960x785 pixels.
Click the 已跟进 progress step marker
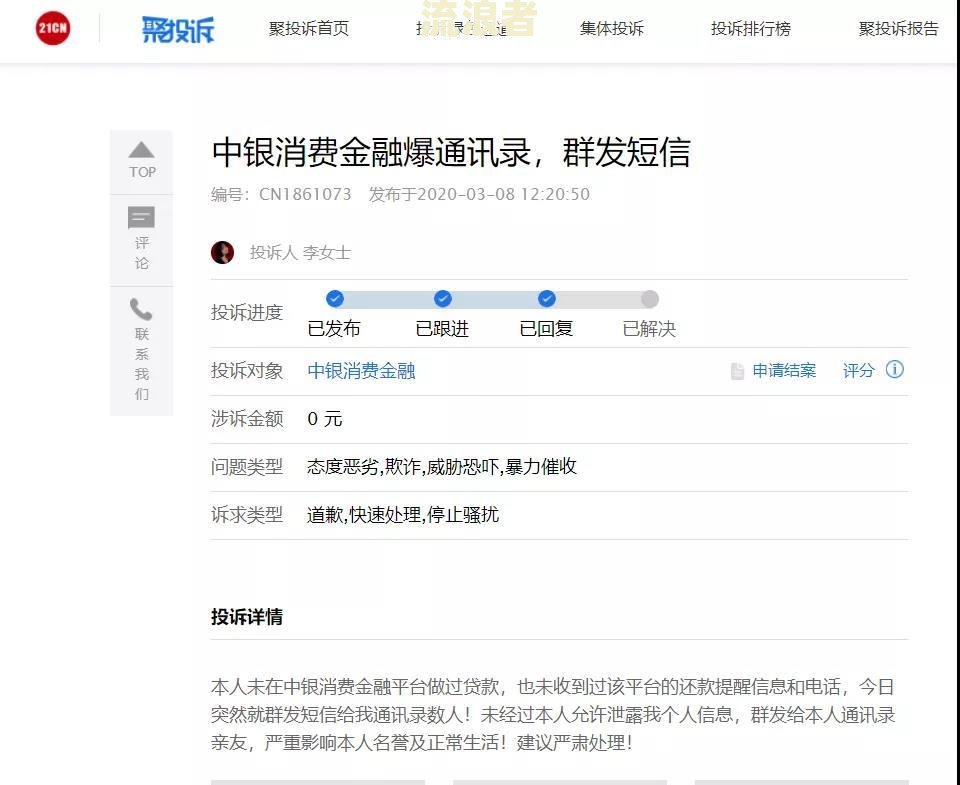coord(443,299)
